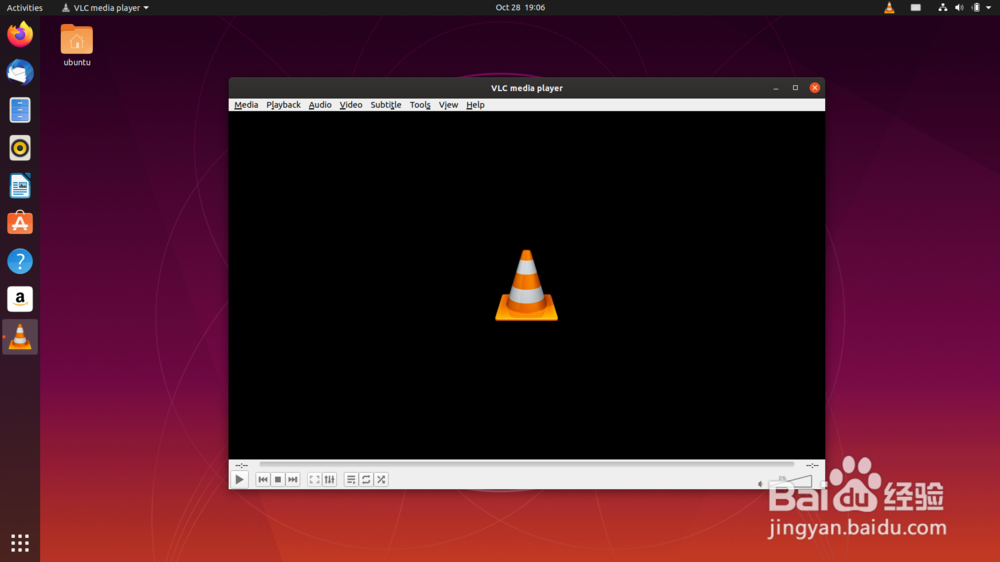Open the Help menu
Image resolution: width=1000 pixels, height=562 pixels.
(x=475, y=105)
